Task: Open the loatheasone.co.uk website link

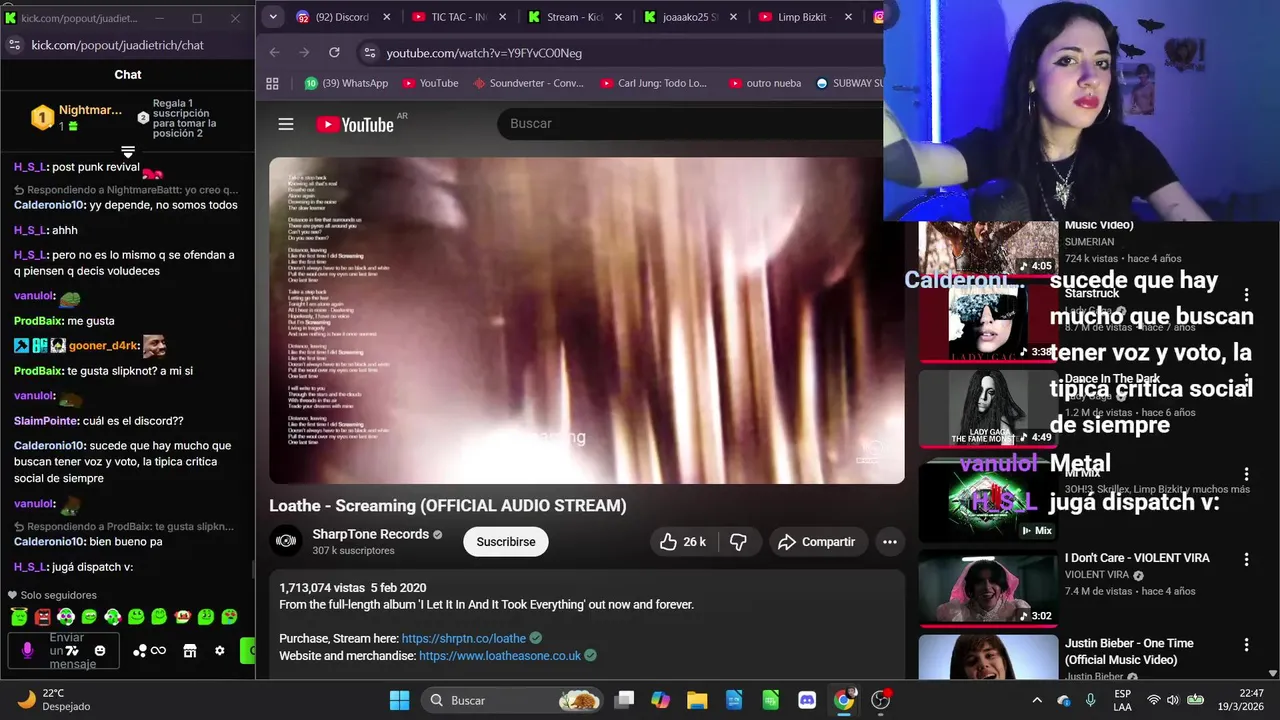Action: (500, 656)
